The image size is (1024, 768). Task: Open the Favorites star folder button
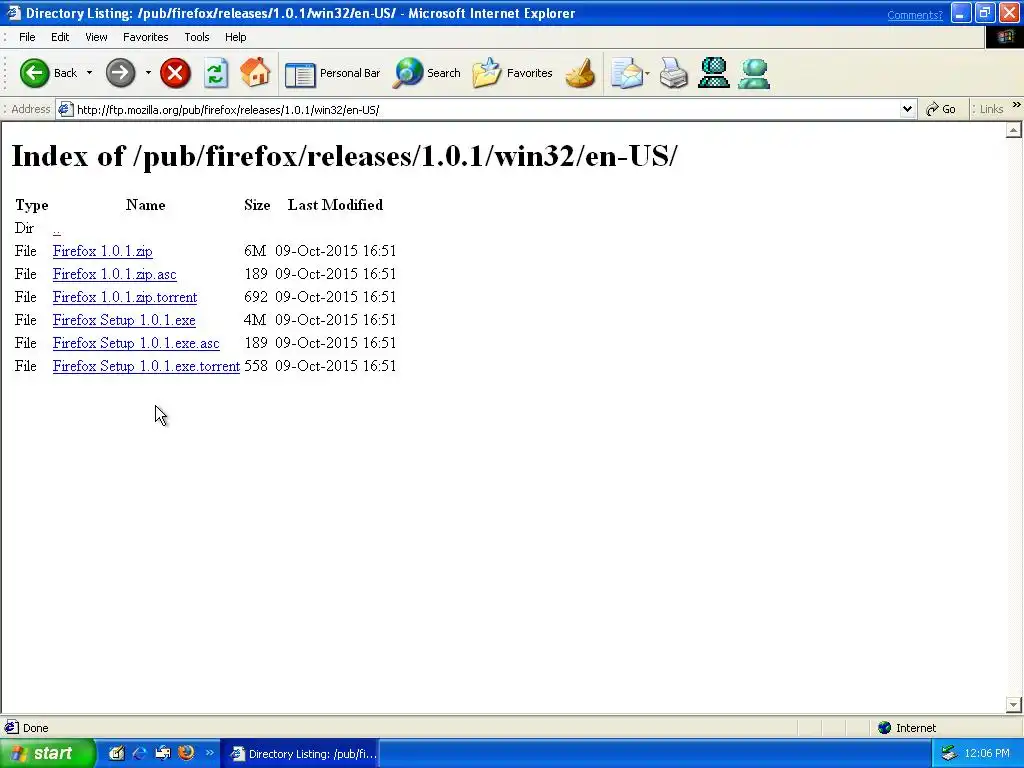point(513,73)
